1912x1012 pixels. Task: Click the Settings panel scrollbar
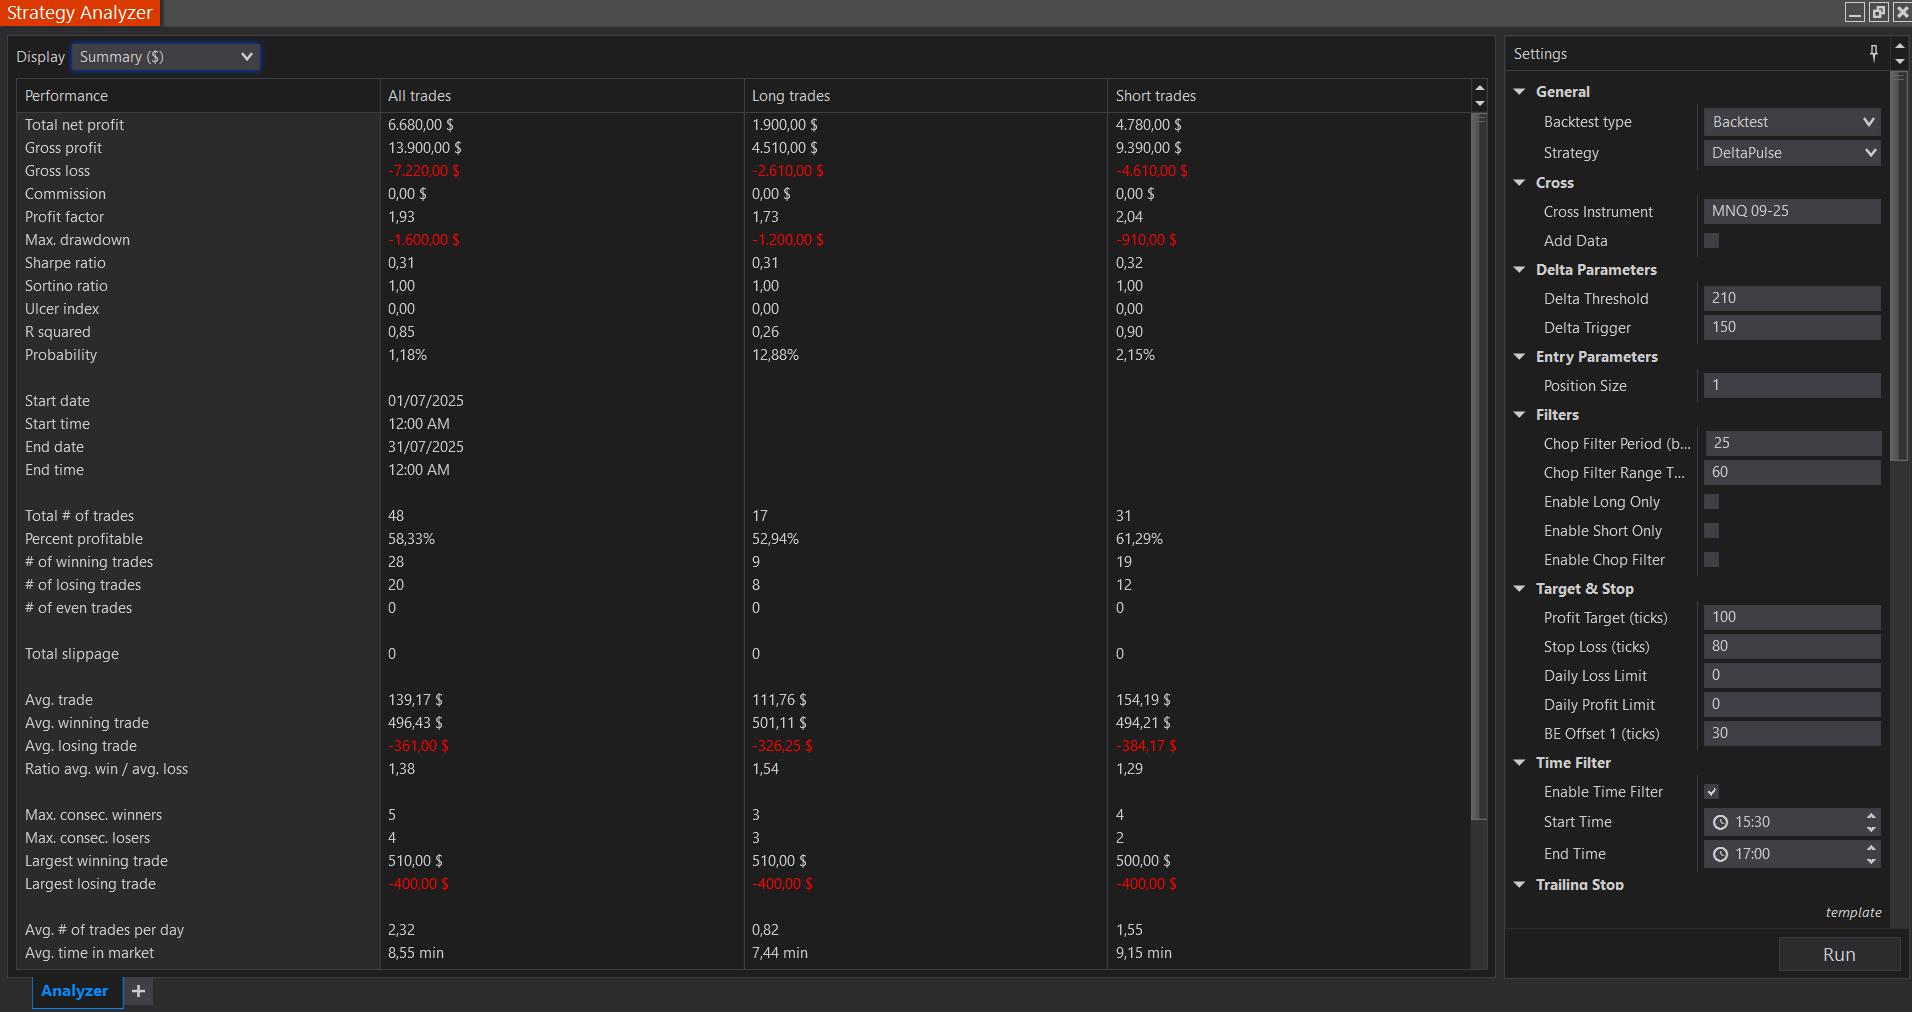pyautogui.click(x=1899, y=265)
